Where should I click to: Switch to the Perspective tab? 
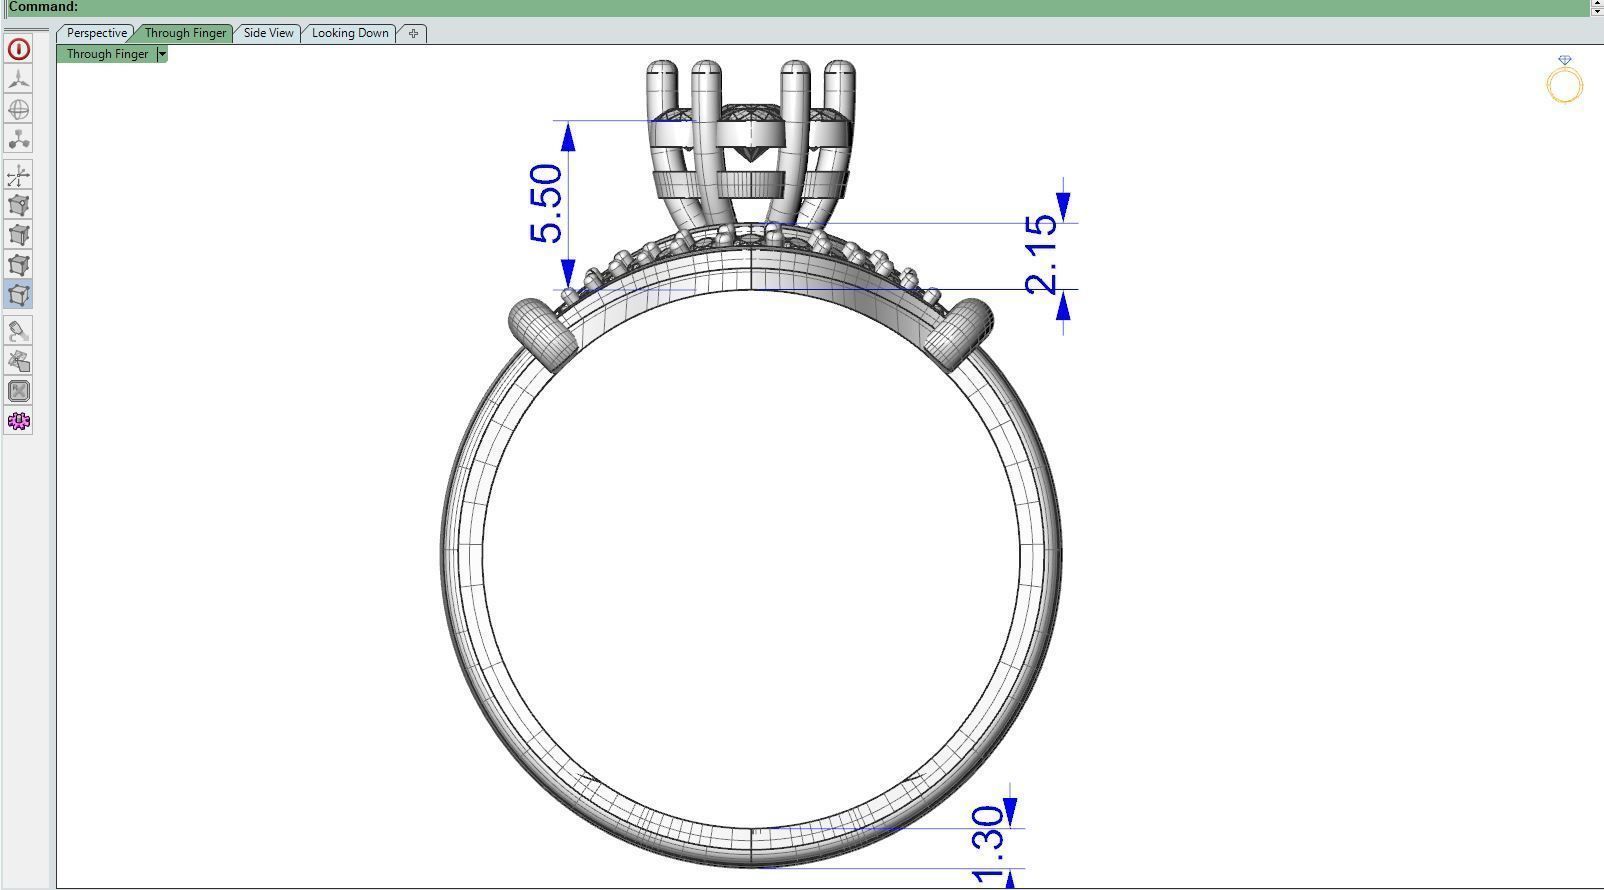pyautogui.click(x=97, y=33)
